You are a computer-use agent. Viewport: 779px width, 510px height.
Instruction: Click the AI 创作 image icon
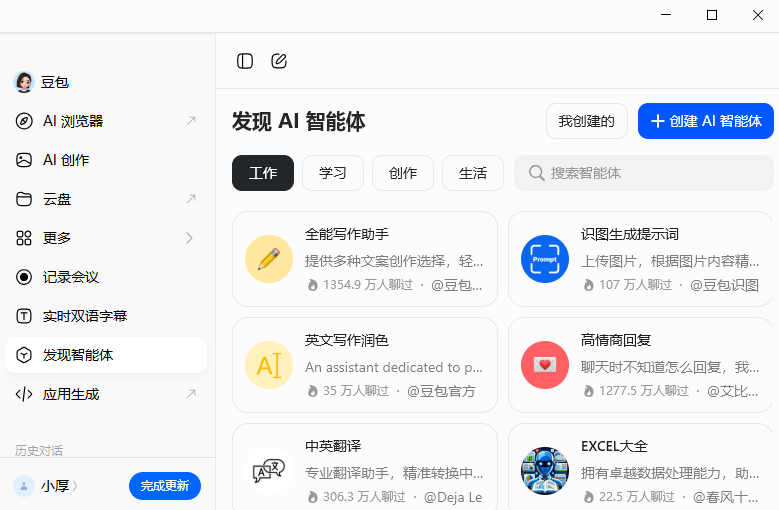click(x=24, y=160)
